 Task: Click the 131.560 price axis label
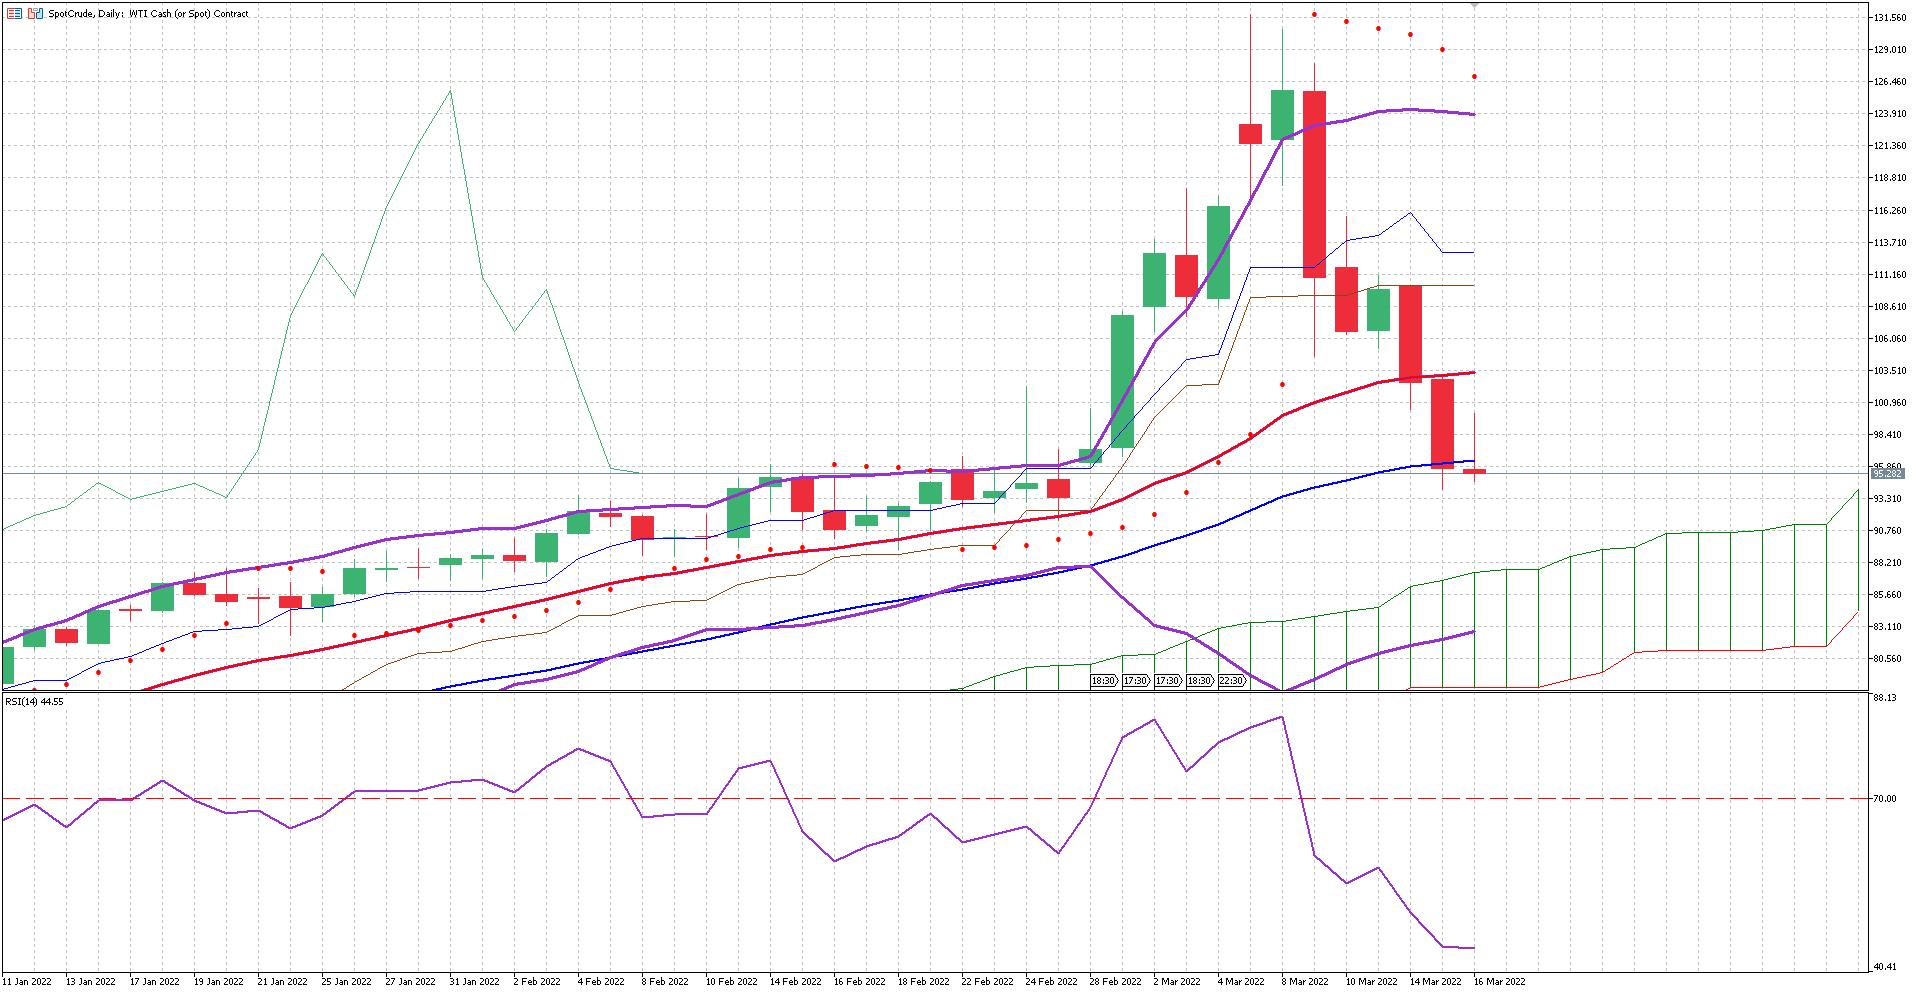pos(1889,16)
